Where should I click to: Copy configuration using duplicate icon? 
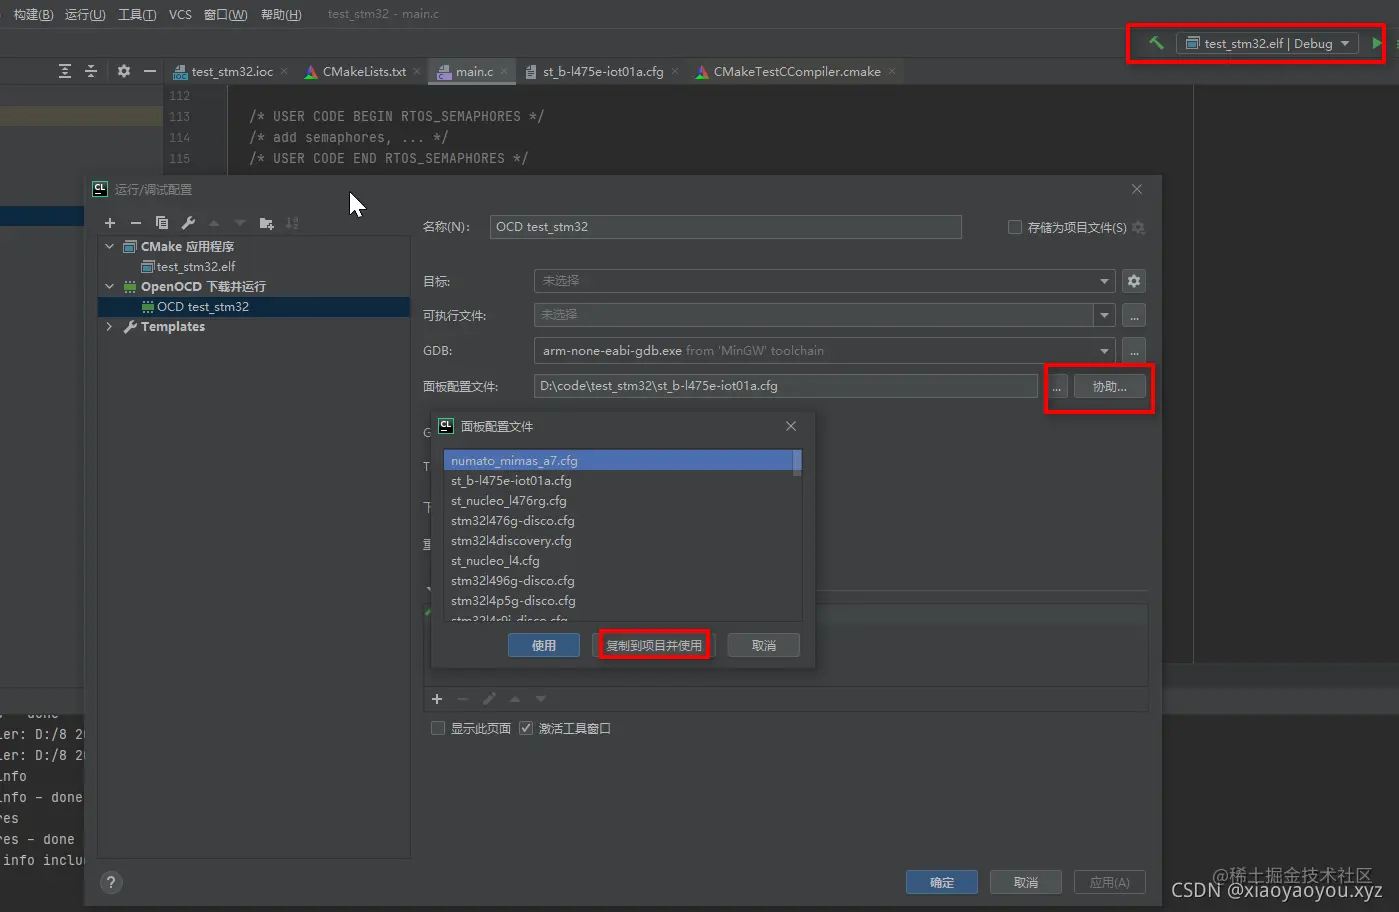click(x=162, y=223)
